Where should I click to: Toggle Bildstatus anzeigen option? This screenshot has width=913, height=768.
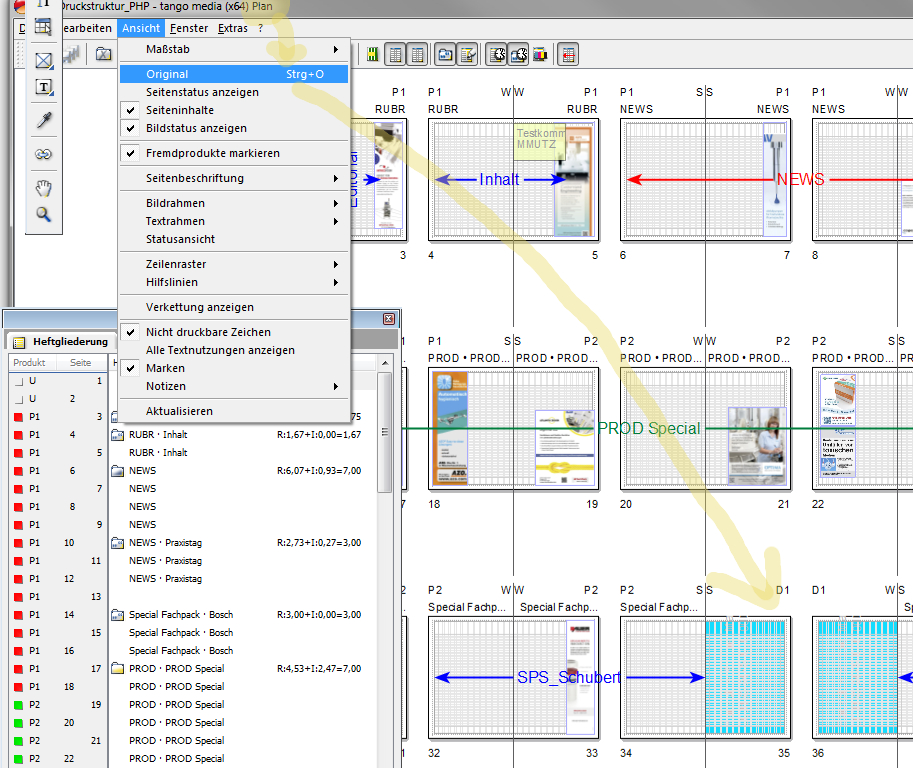tap(196, 128)
